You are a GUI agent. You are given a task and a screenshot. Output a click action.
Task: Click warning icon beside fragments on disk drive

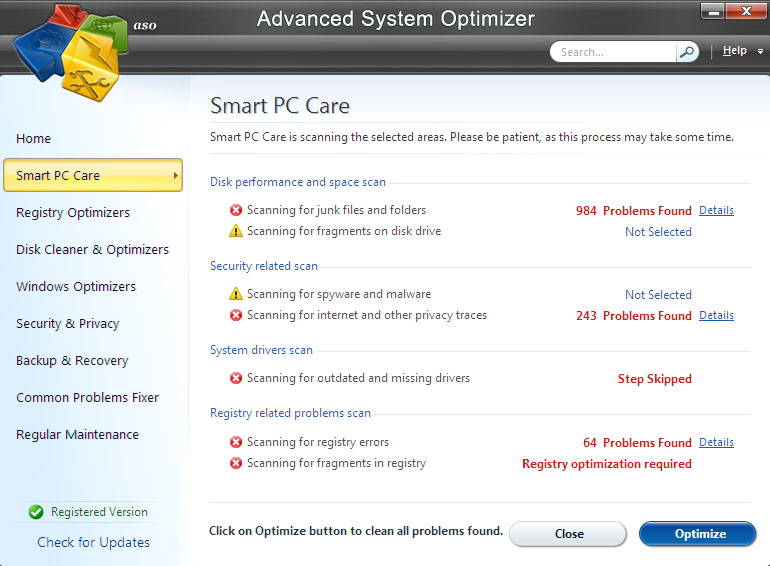pyautogui.click(x=236, y=231)
